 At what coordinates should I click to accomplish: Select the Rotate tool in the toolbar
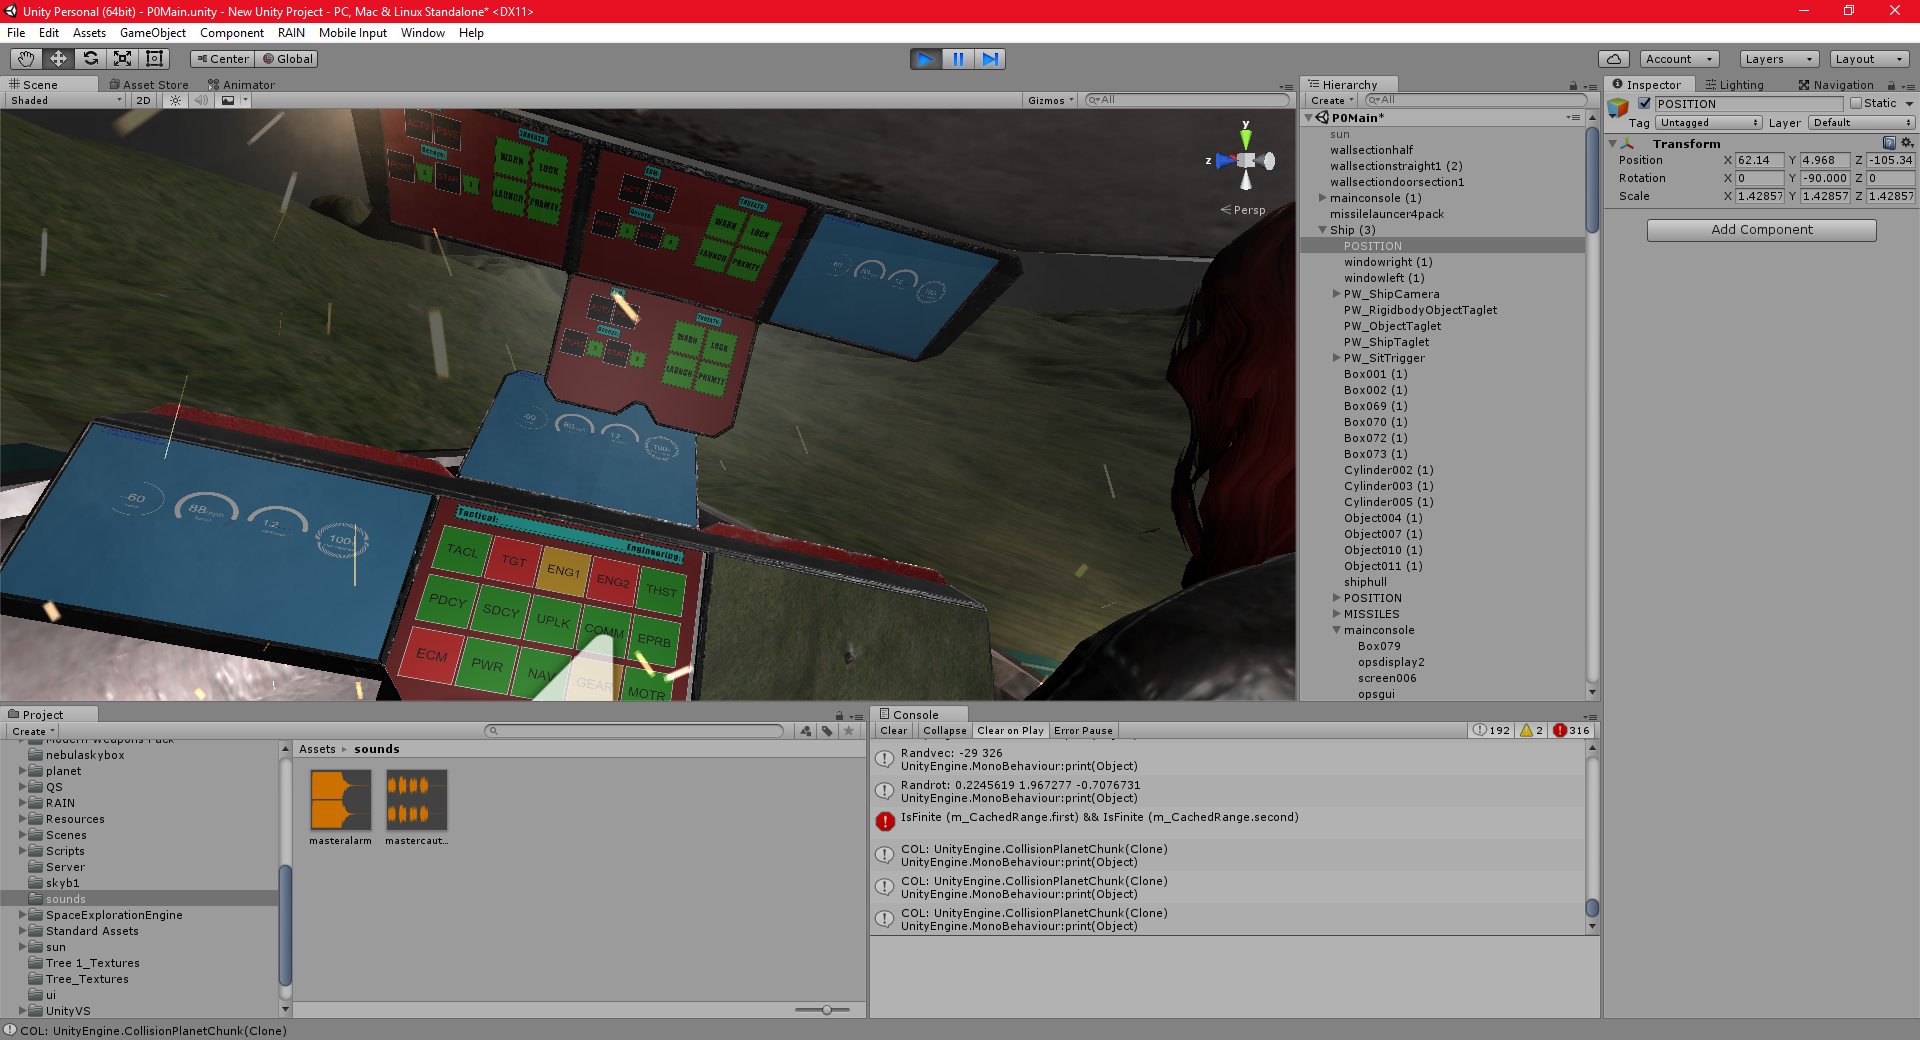point(90,59)
